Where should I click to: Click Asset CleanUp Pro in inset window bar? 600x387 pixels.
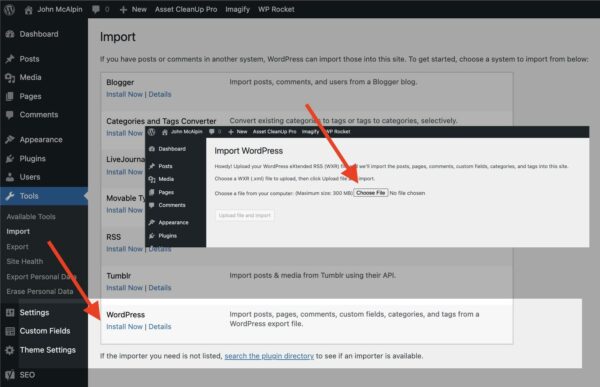[x=274, y=132]
